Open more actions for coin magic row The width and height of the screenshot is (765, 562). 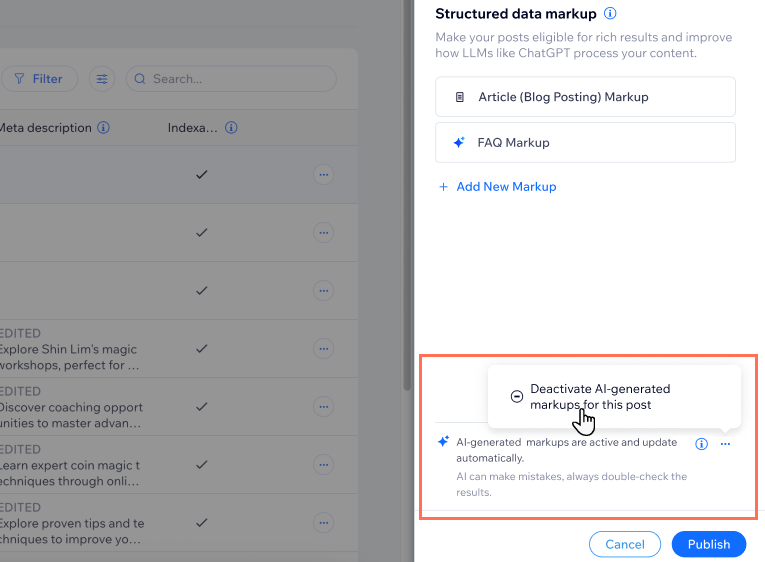(323, 465)
